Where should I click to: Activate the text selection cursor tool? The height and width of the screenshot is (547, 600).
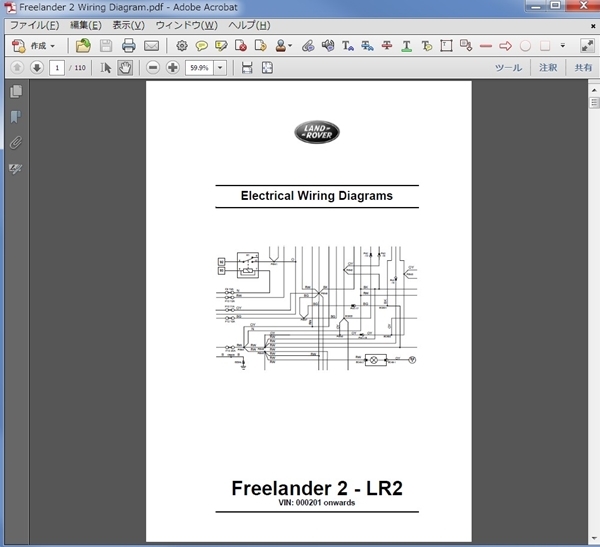[105, 68]
